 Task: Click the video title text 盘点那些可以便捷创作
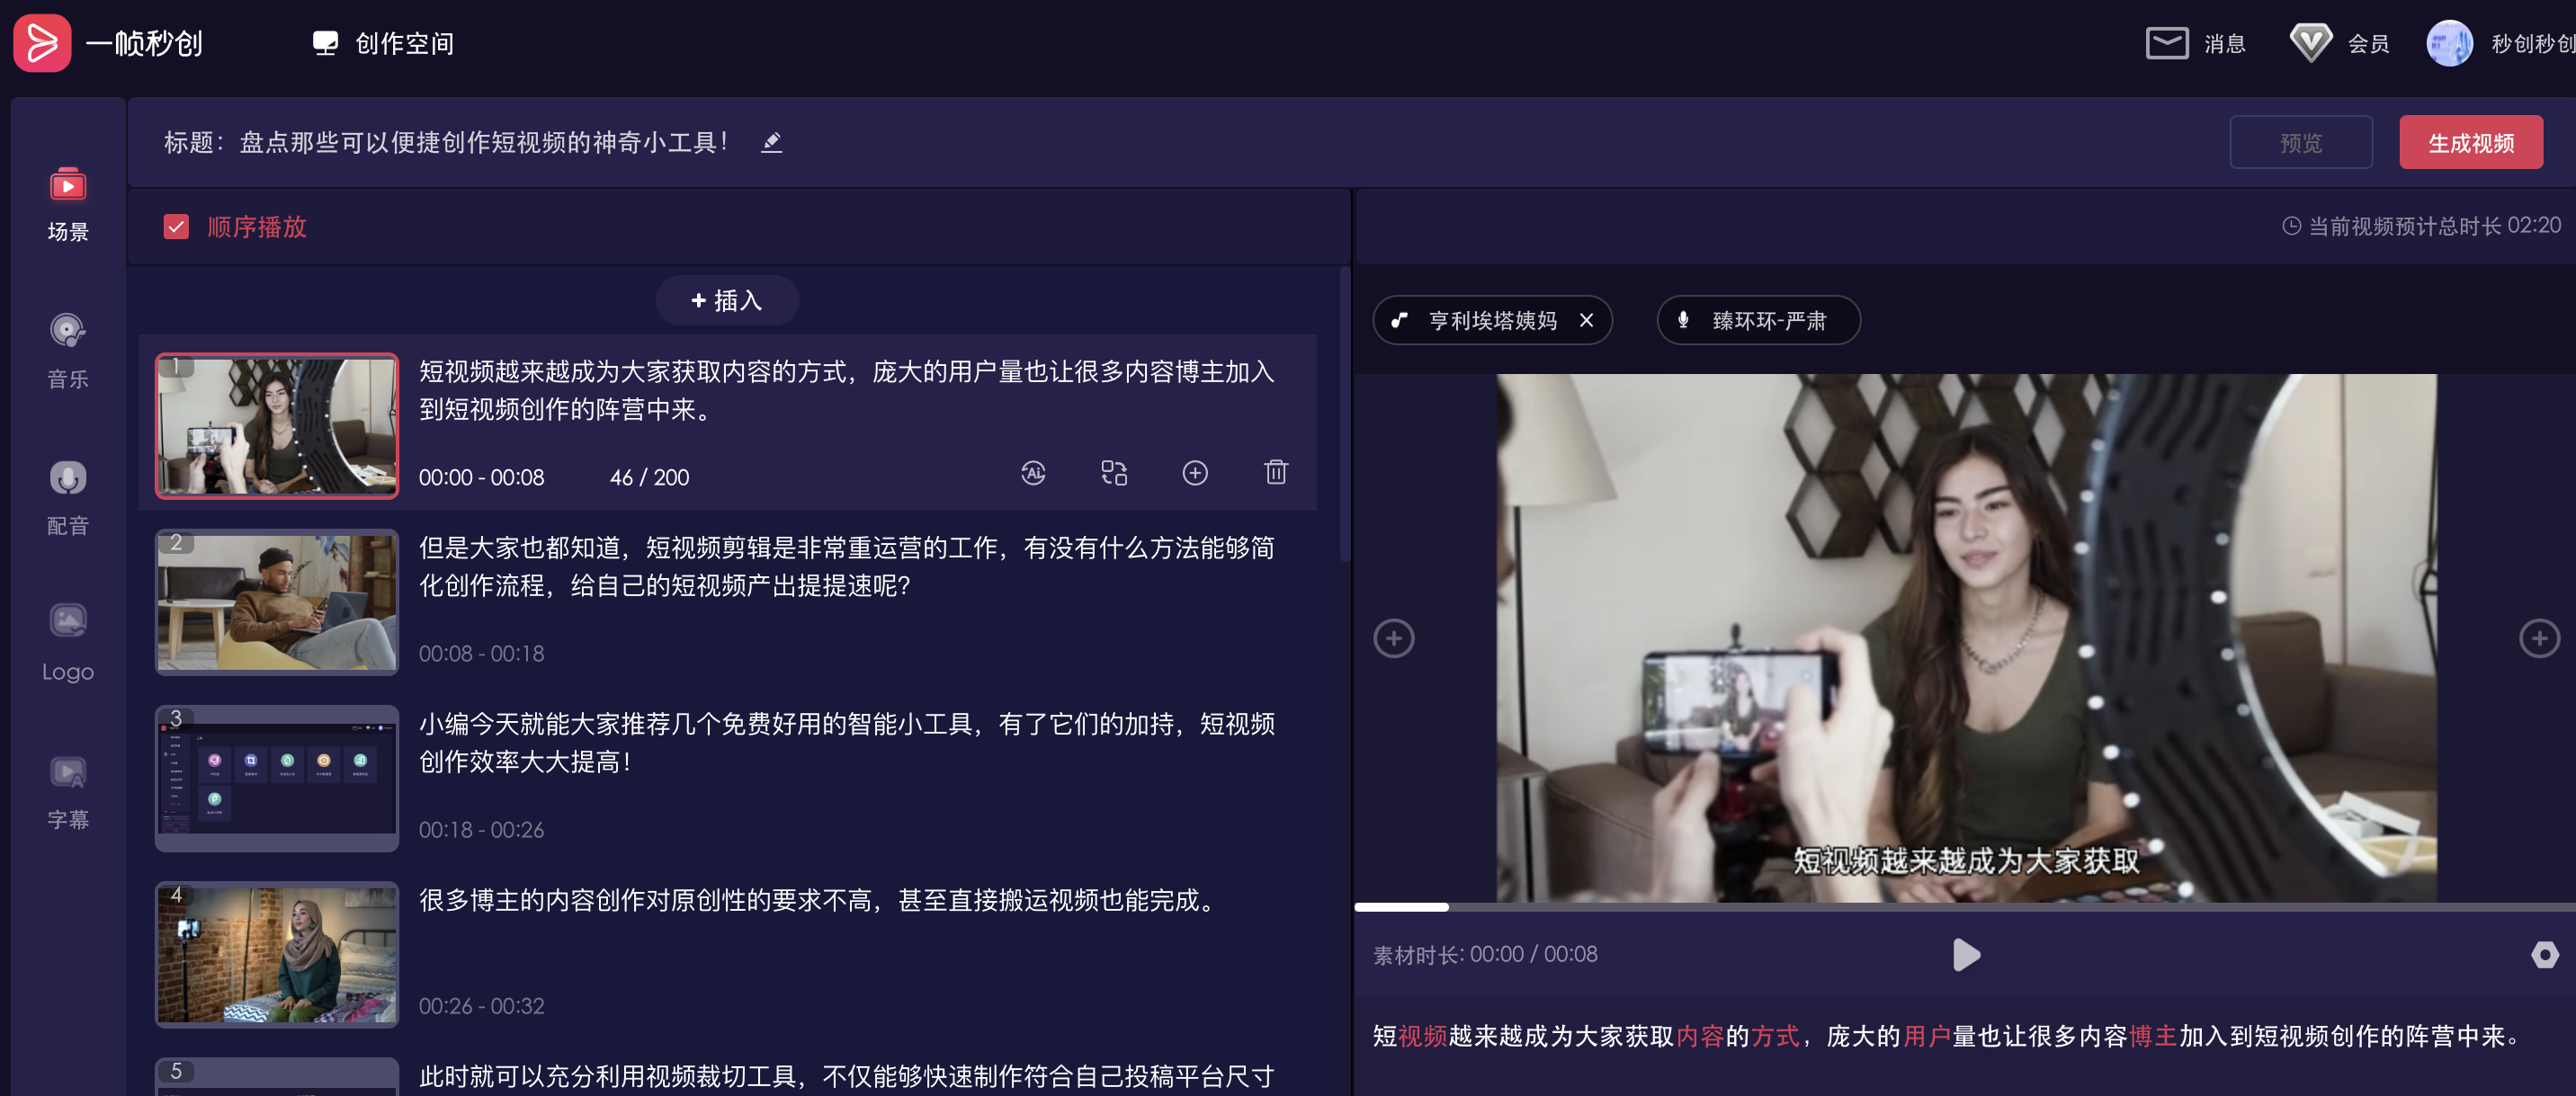pos(484,143)
